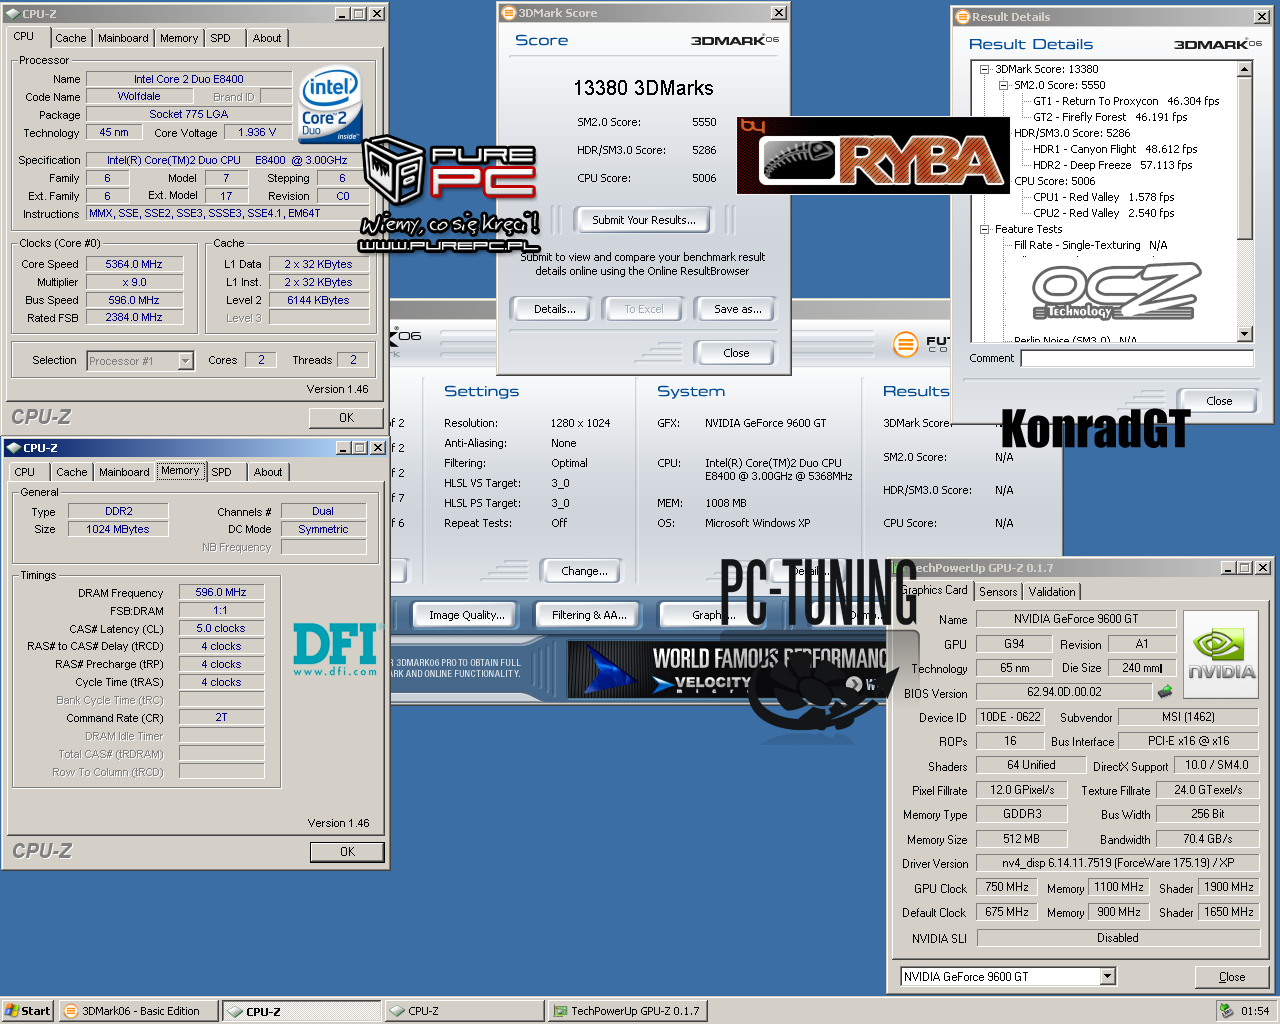Screen dimensions: 1280x1024
Task: Click the Intel Core 2 Duo logo
Action: 331,104
